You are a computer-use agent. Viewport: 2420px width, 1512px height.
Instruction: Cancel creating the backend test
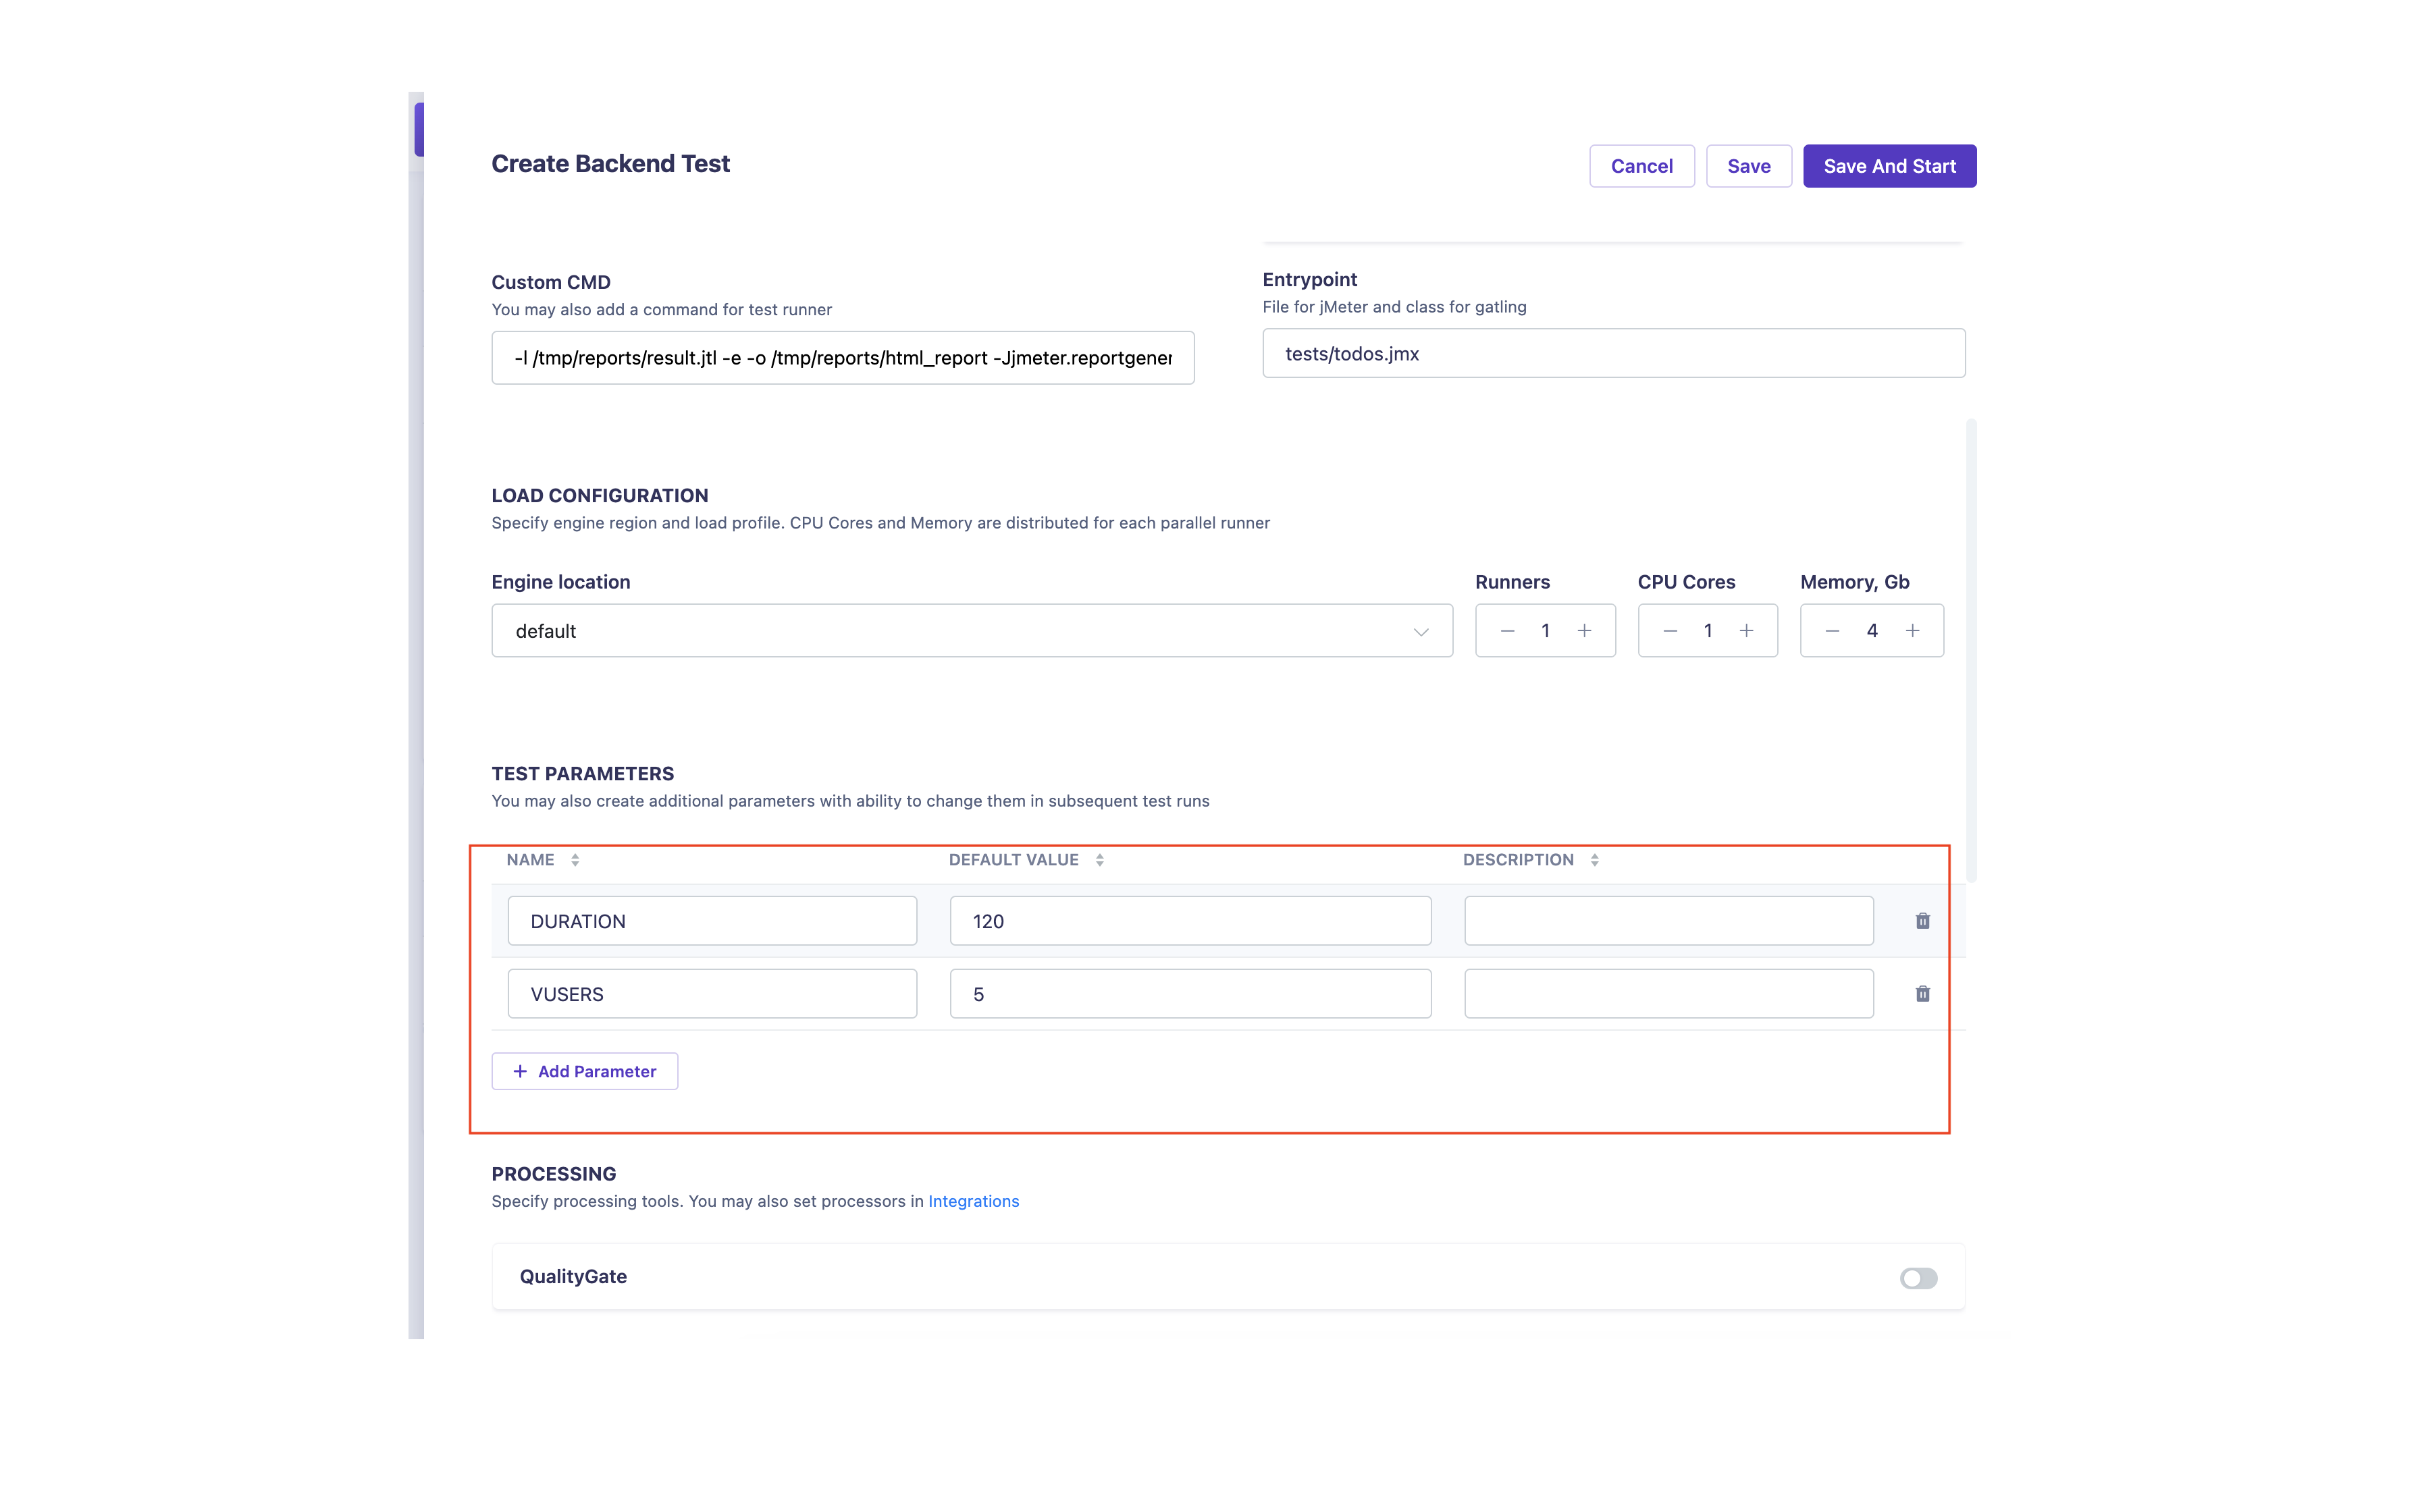point(1641,166)
